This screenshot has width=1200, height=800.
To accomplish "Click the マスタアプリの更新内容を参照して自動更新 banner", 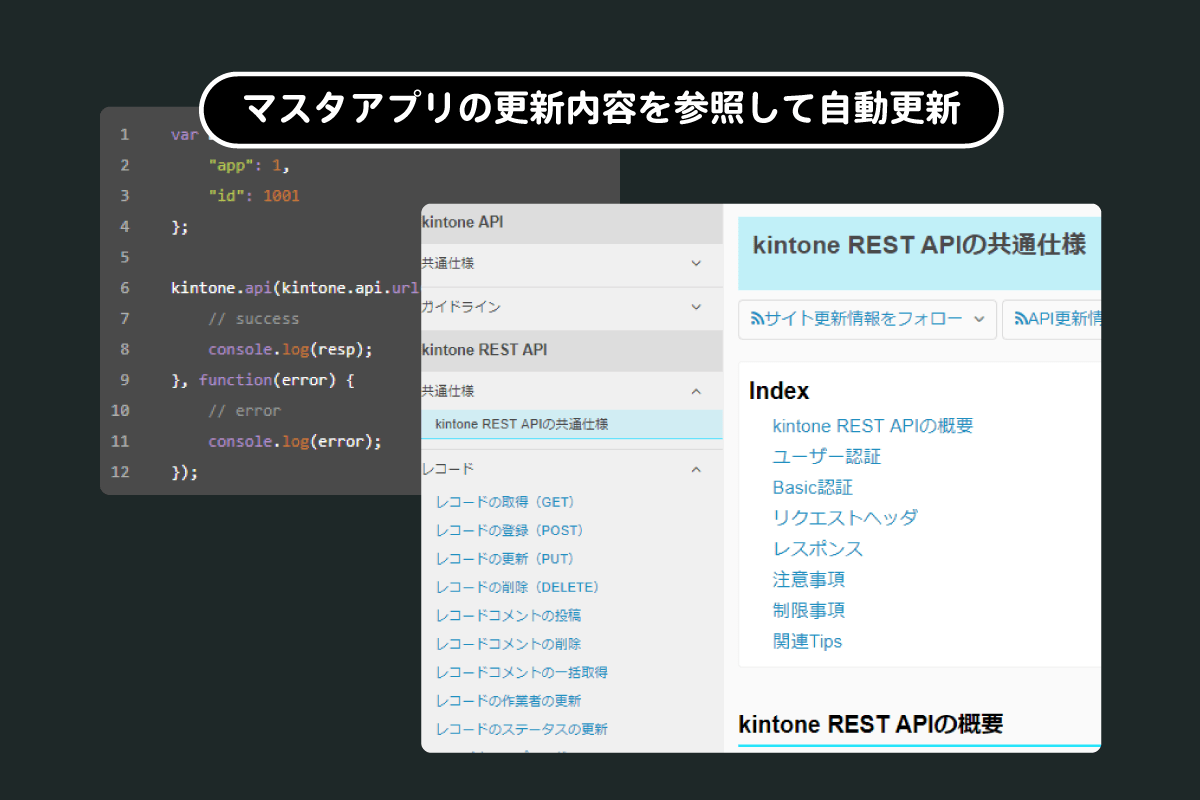I will point(601,110).
